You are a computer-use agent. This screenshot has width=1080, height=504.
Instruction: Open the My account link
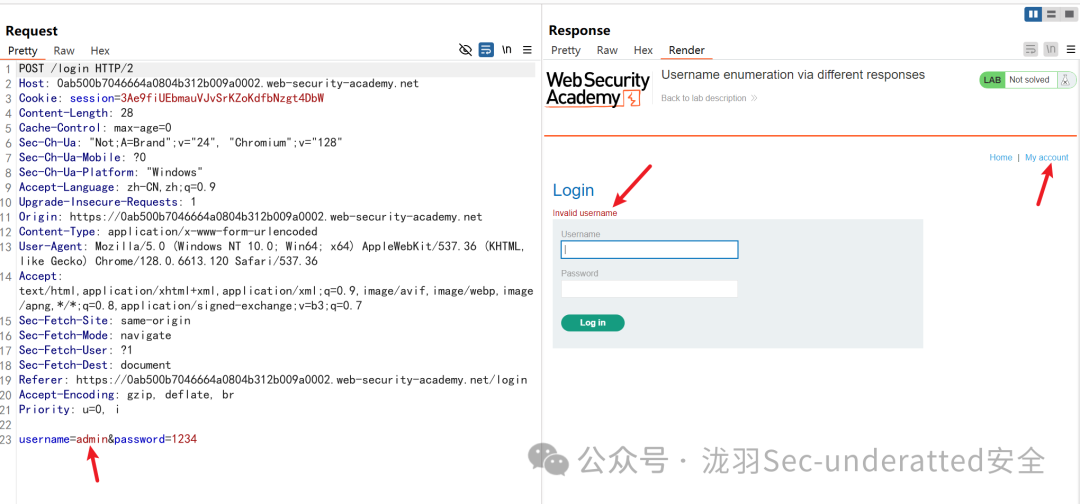1047,158
